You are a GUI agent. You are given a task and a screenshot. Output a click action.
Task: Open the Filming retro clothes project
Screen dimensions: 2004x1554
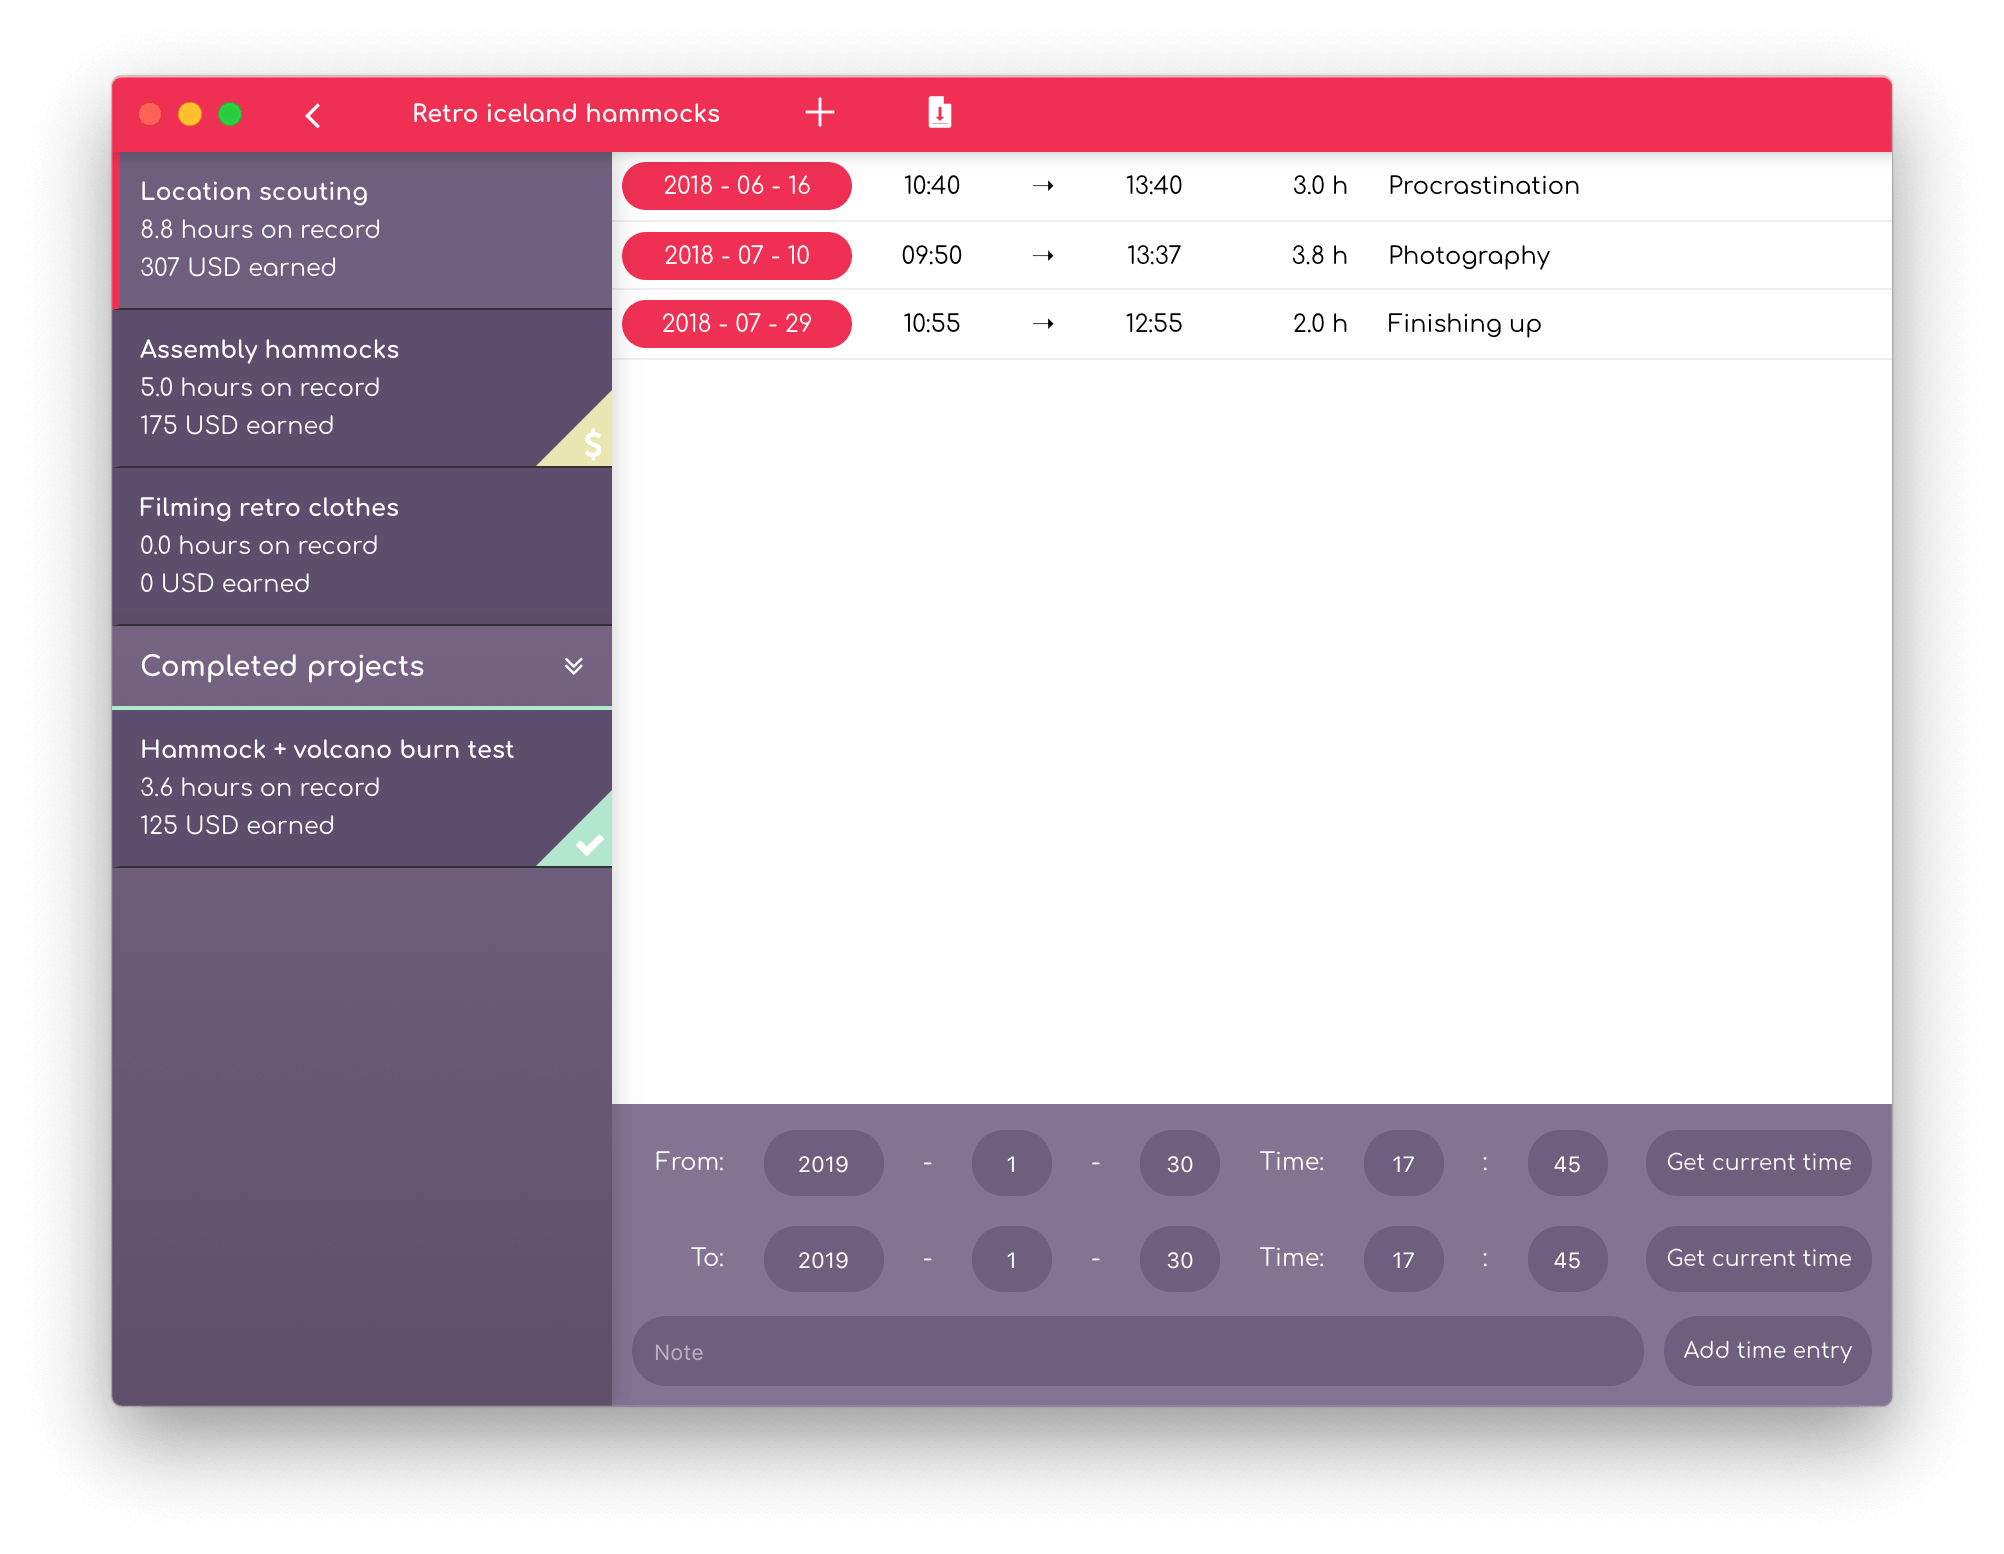coord(362,545)
